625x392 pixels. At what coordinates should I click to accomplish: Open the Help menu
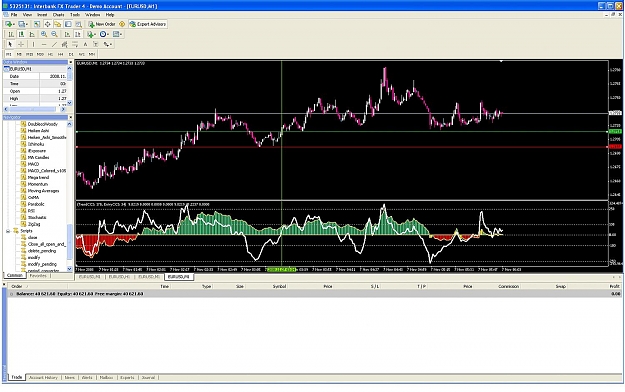pos(110,15)
